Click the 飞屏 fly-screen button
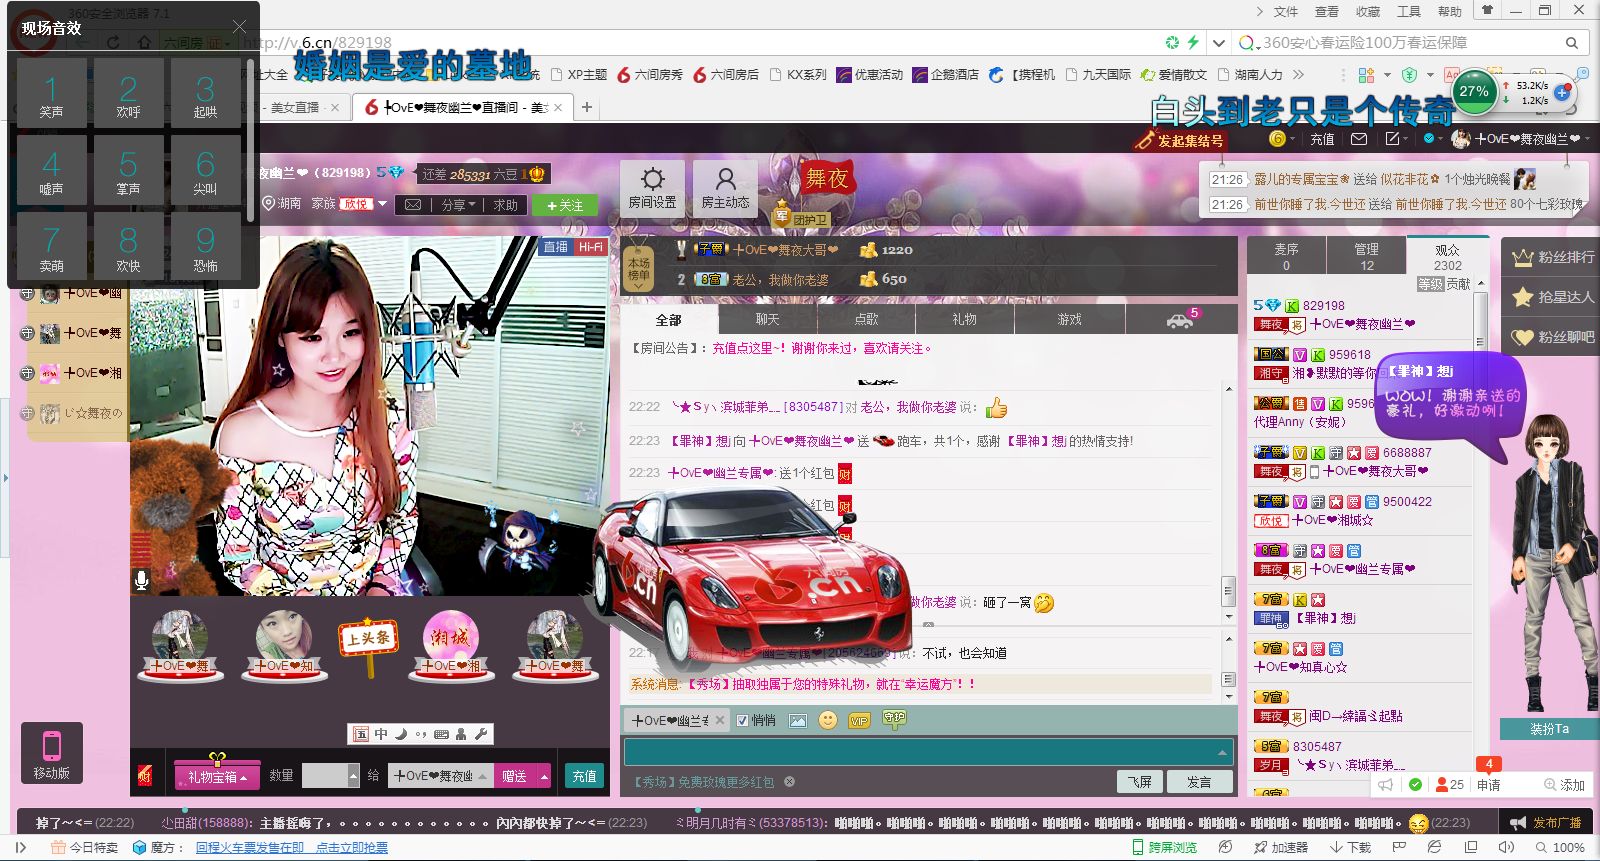 (1139, 782)
